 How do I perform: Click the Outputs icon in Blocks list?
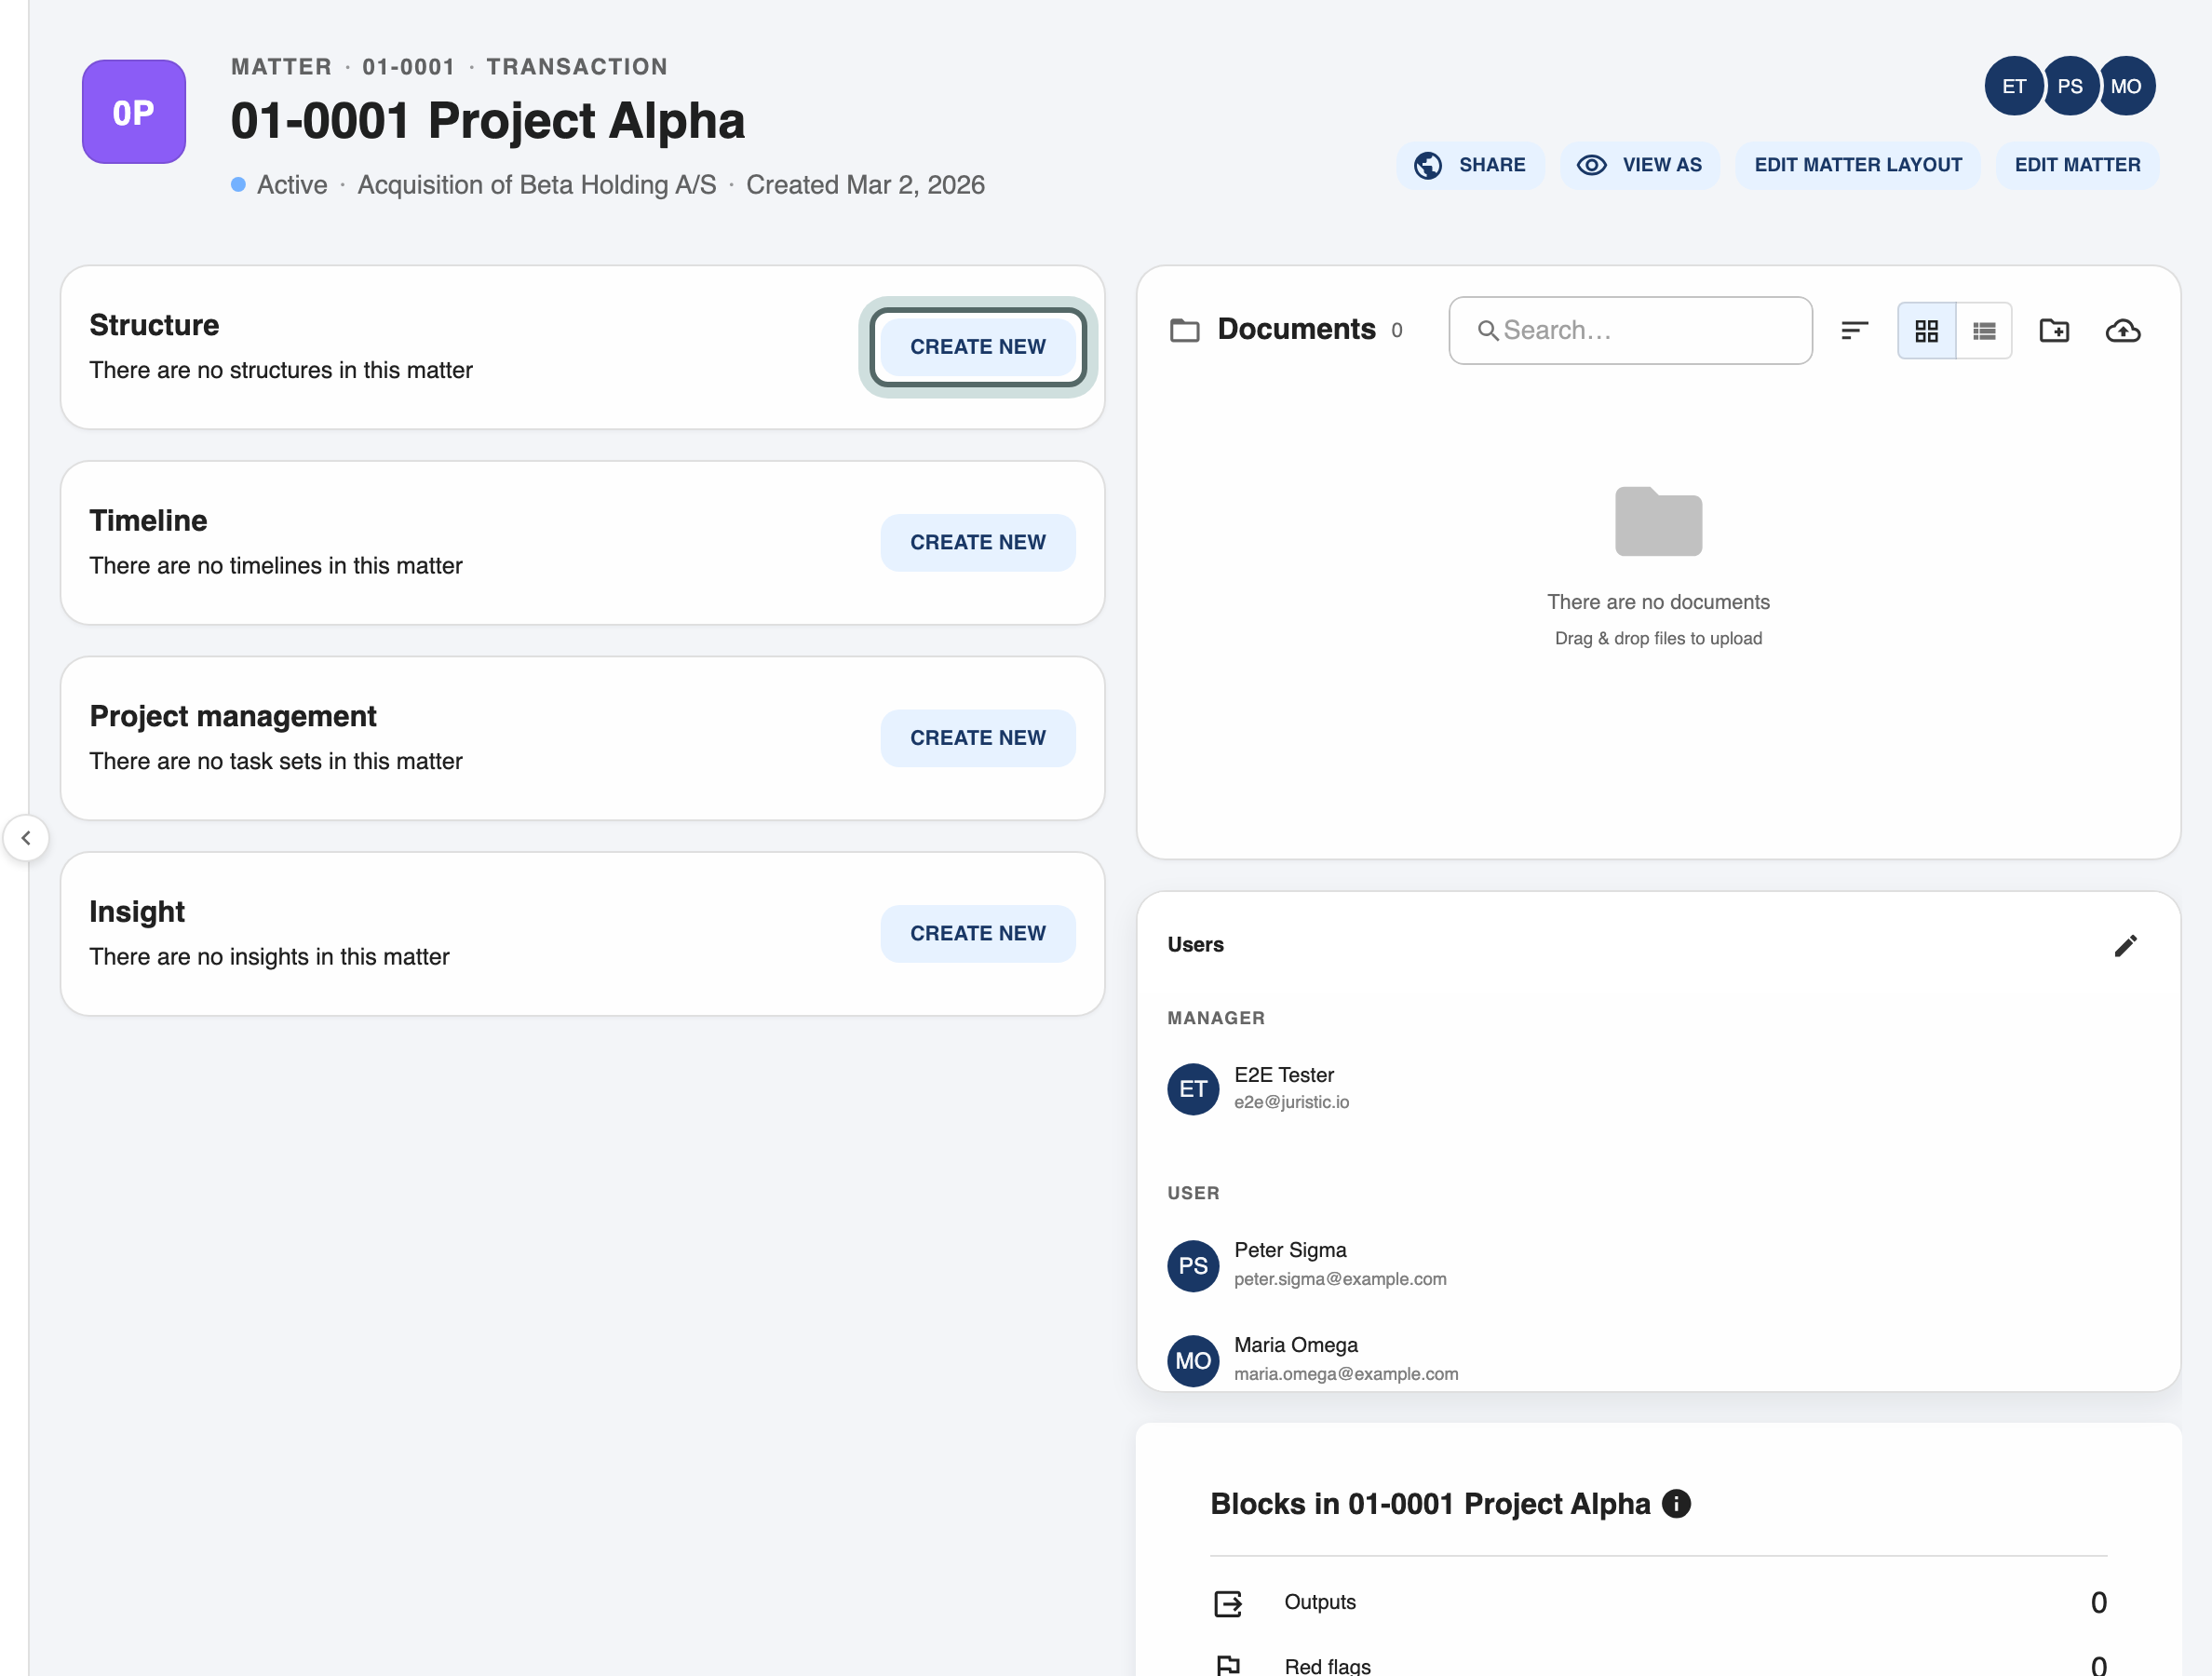tap(1228, 1603)
